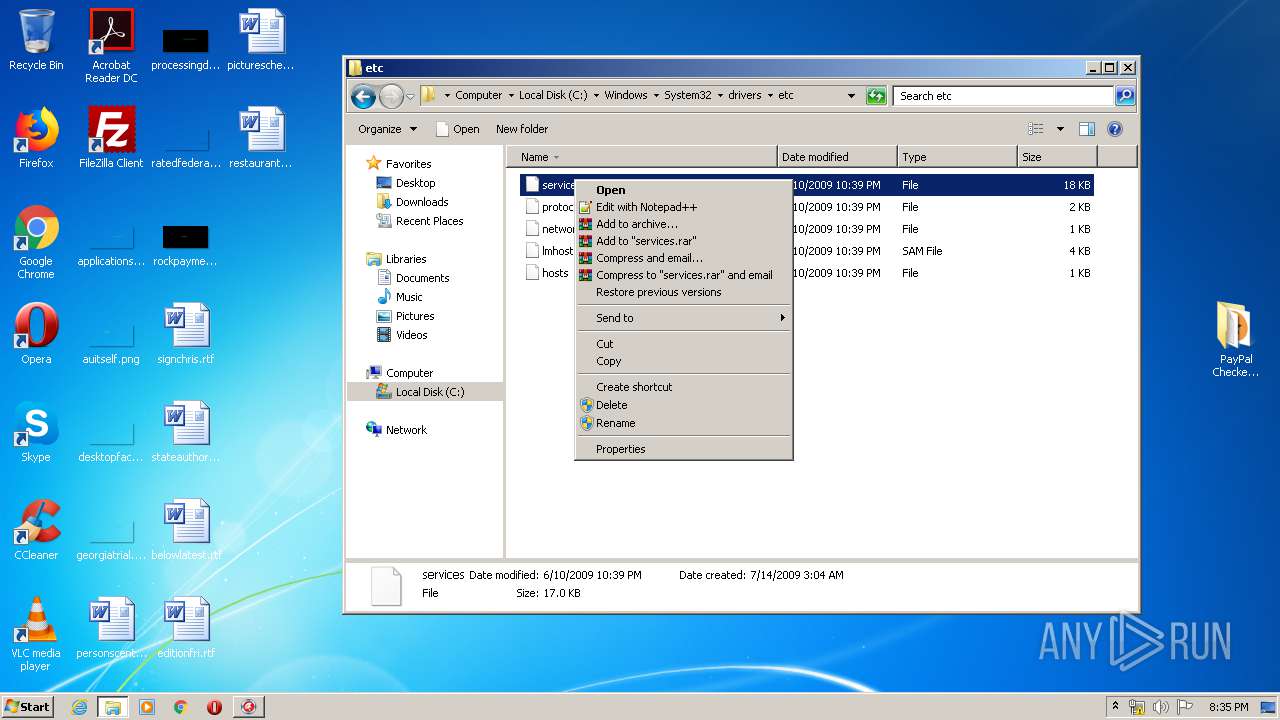Launch Opera browser from desktop
The height and width of the screenshot is (720, 1280).
(36, 334)
